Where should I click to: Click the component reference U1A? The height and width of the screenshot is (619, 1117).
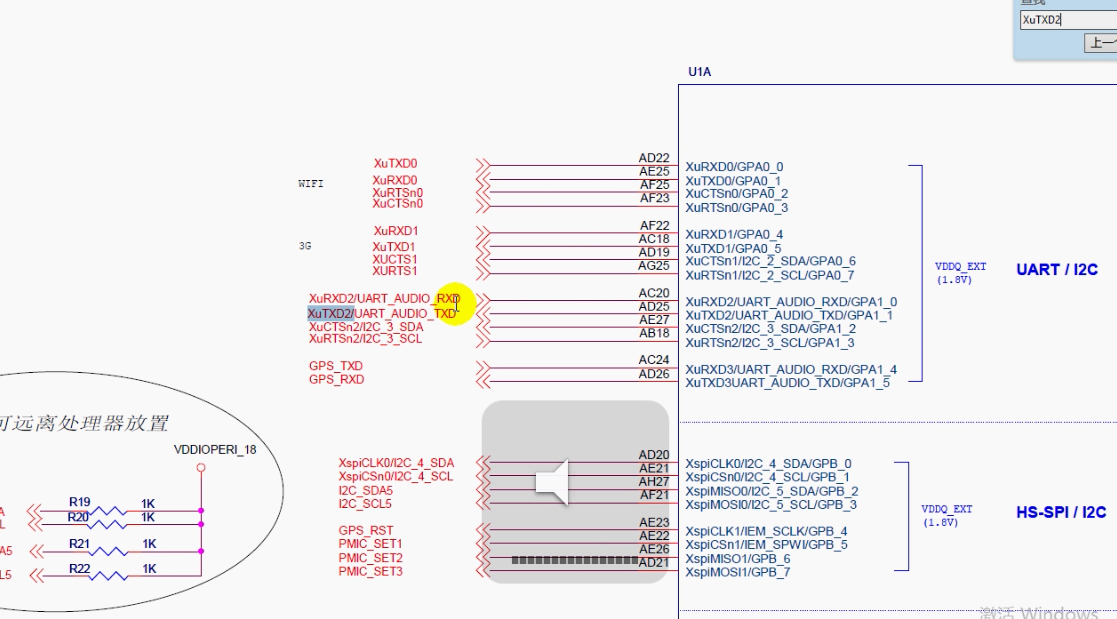(697, 71)
